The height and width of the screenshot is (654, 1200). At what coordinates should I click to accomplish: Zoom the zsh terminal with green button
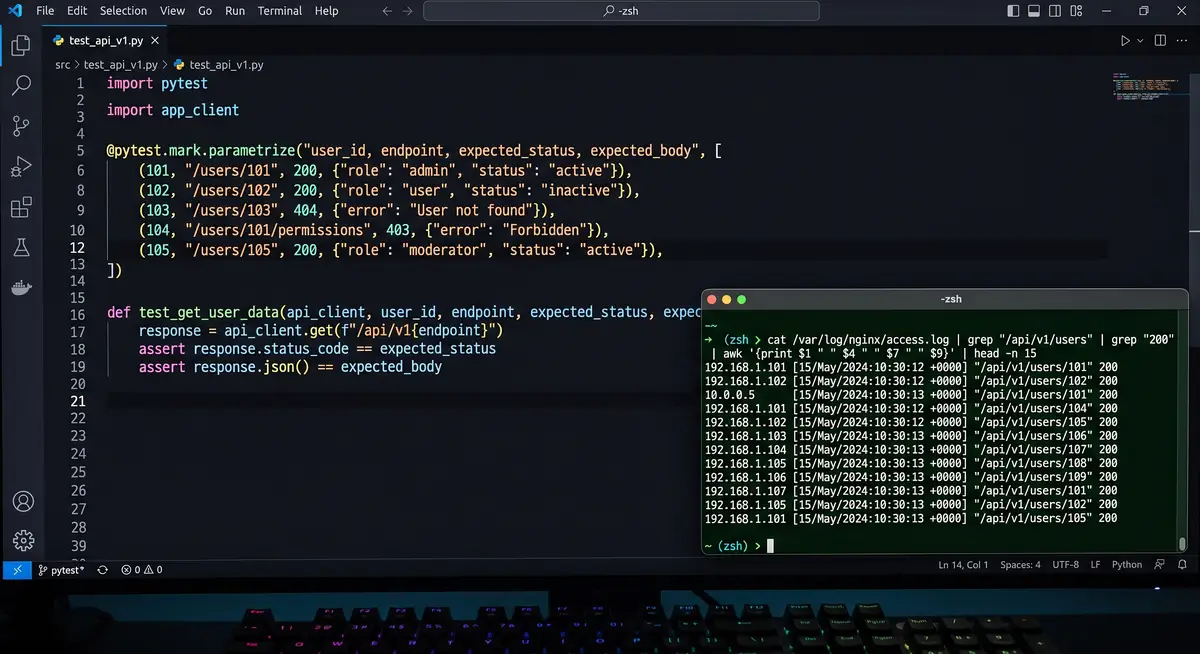tap(741, 300)
